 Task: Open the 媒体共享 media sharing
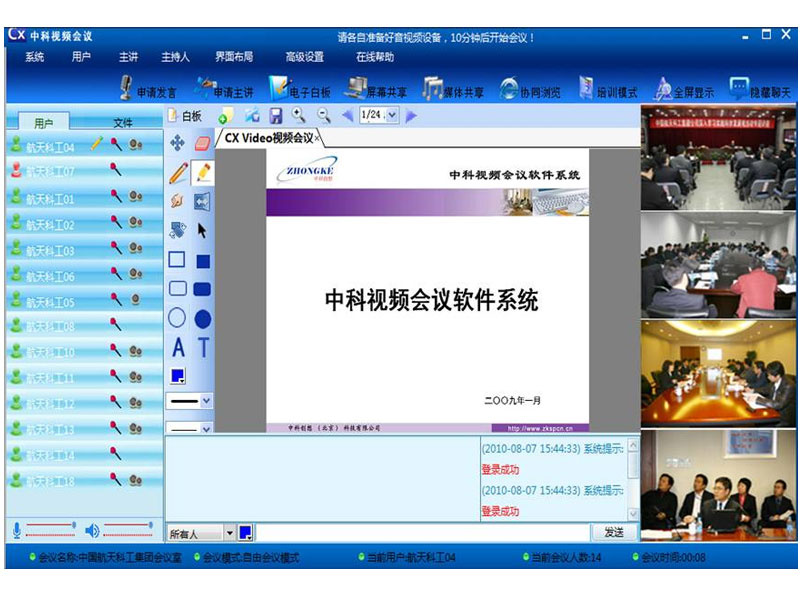[453, 89]
